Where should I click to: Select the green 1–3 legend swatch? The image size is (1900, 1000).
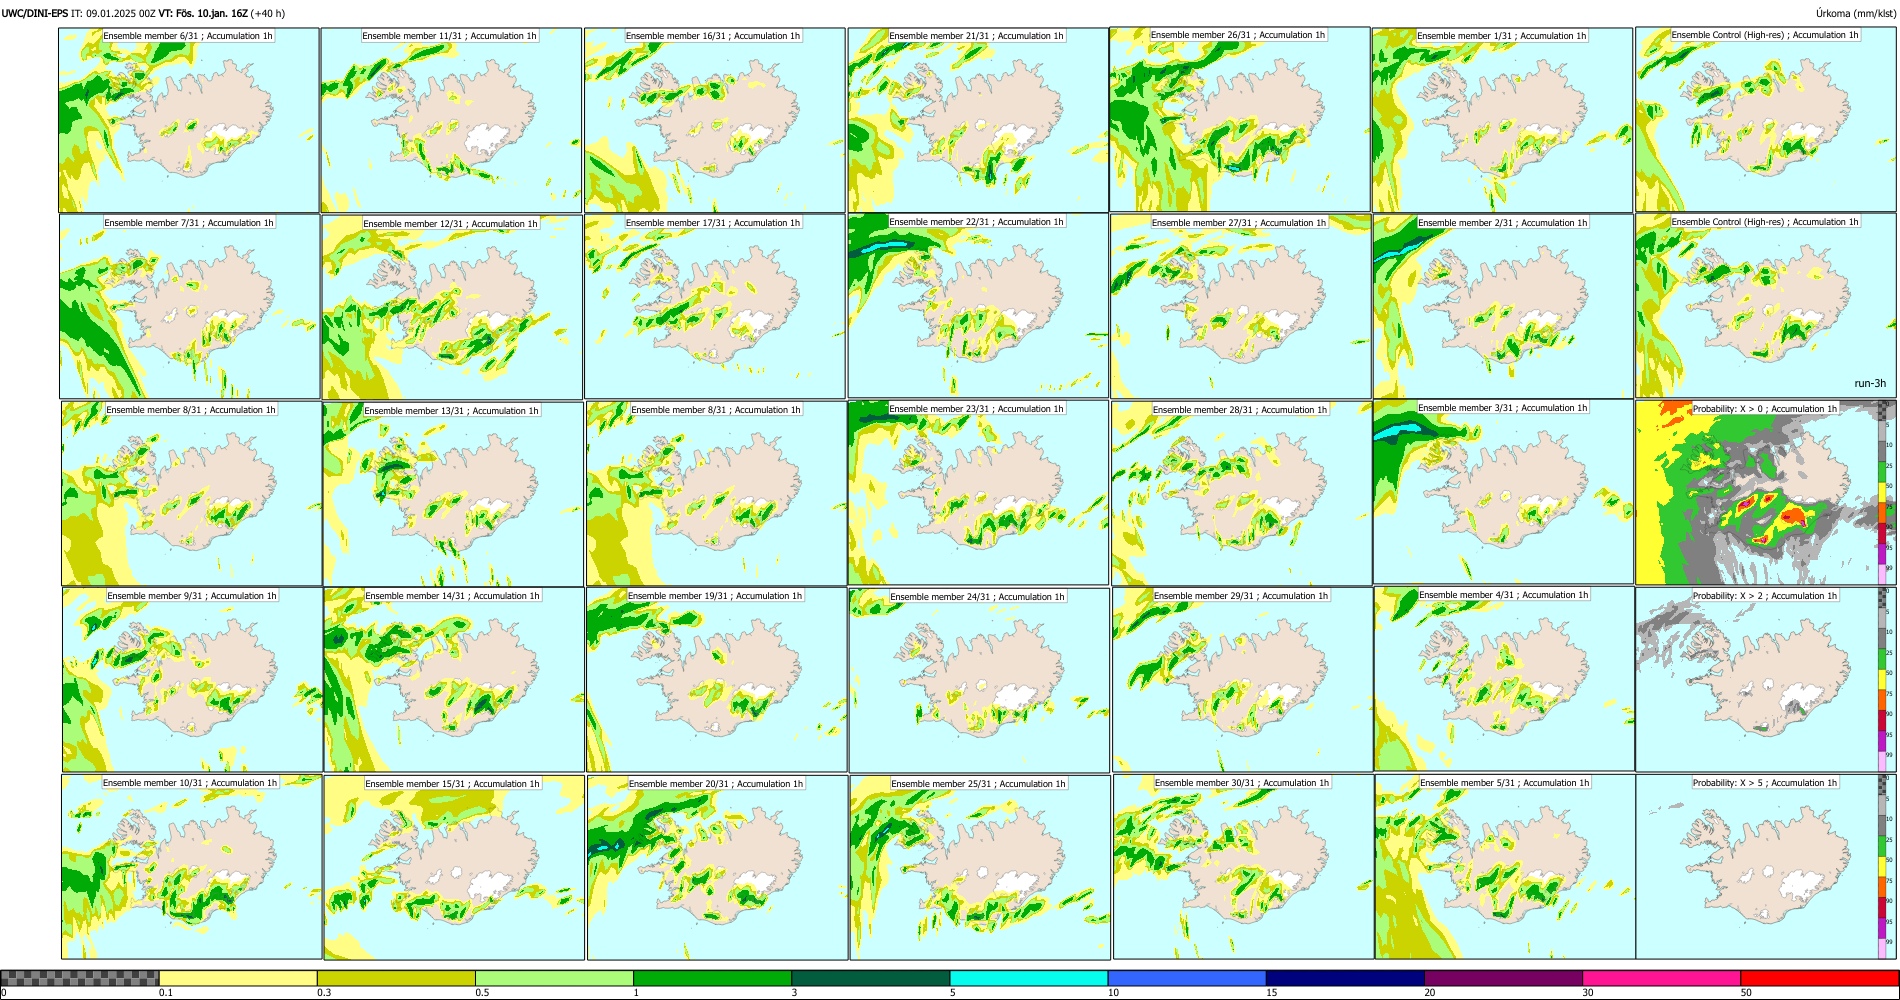(x=712, y=978)
